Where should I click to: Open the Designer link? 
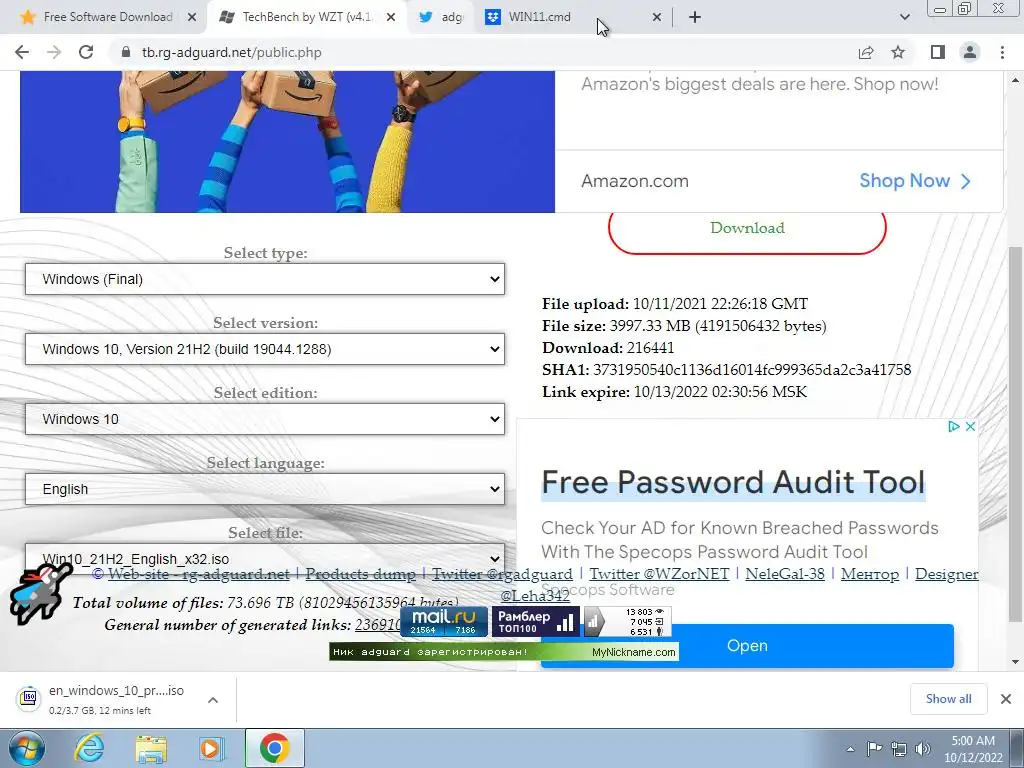click(x=946, y=574)
